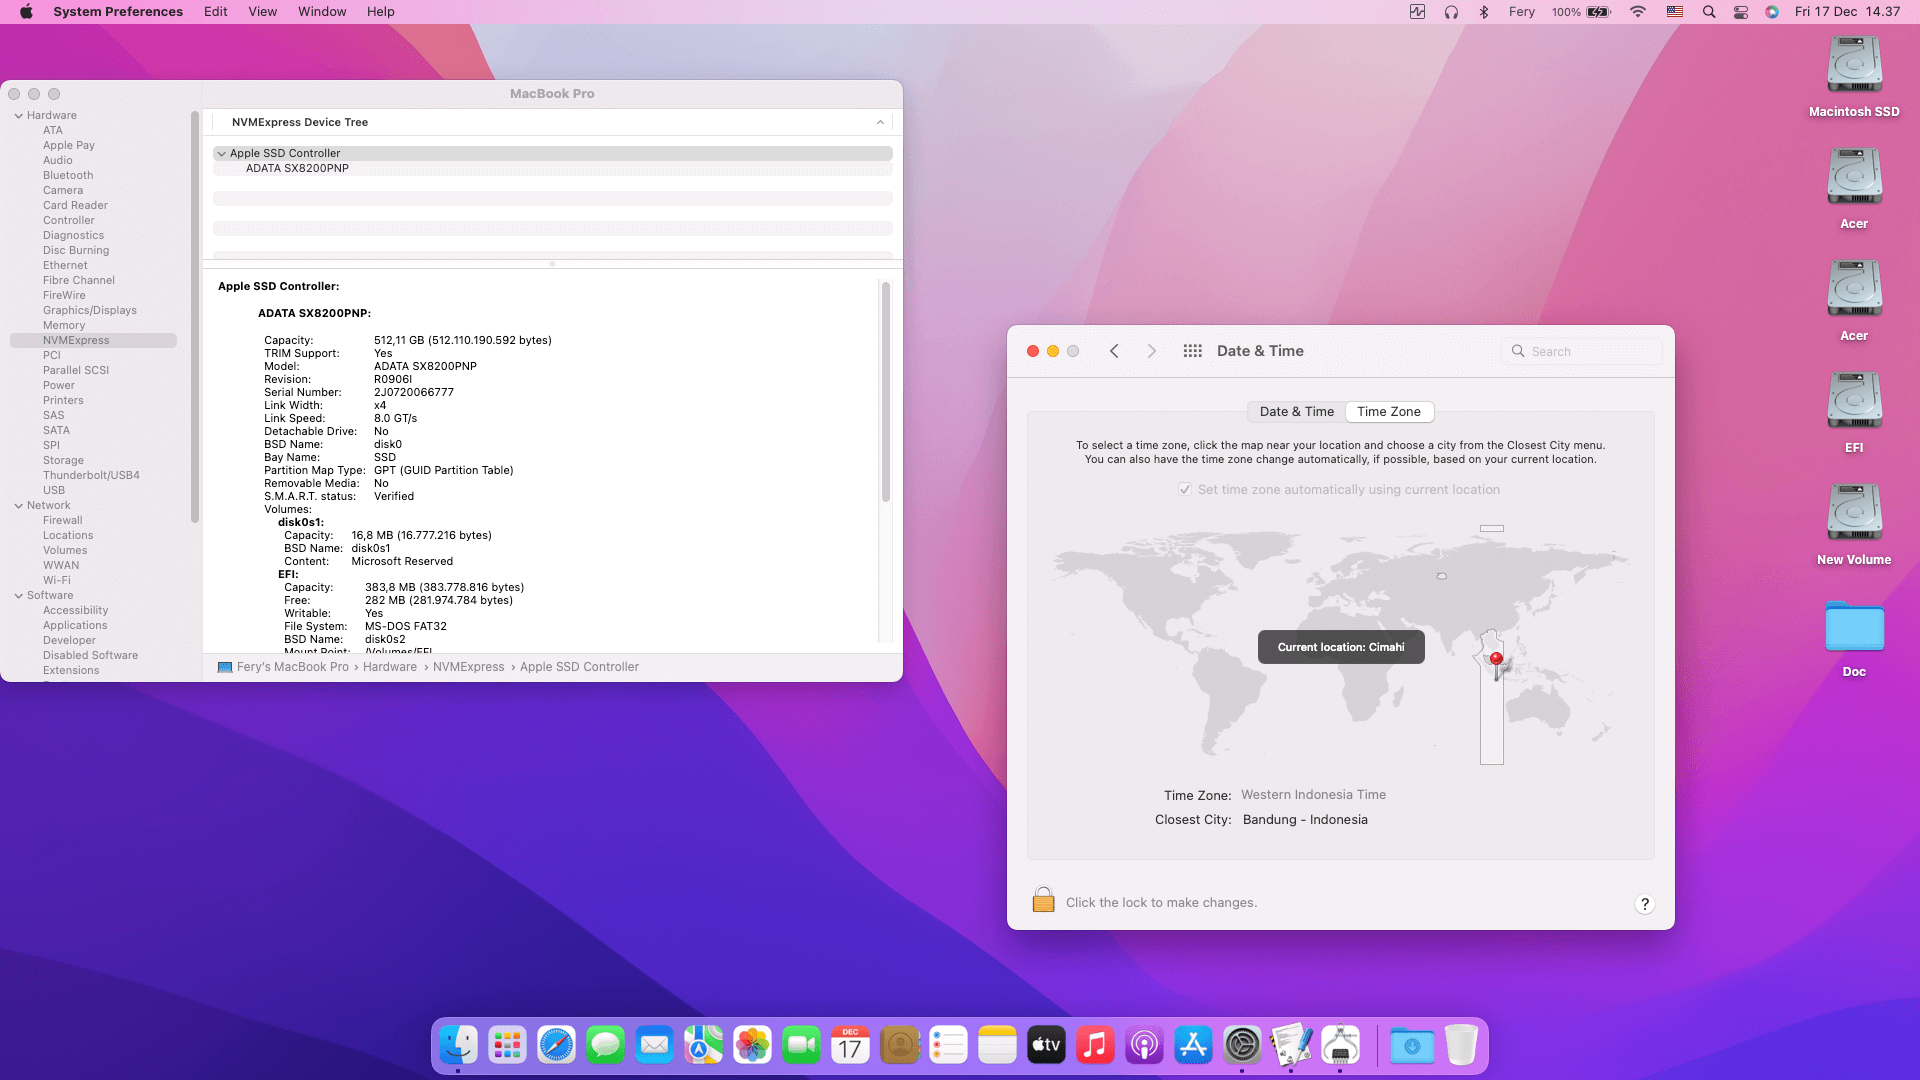
Task: Click the Wi-Fi icon in the menu bar
Action: tap(1637, 12)
